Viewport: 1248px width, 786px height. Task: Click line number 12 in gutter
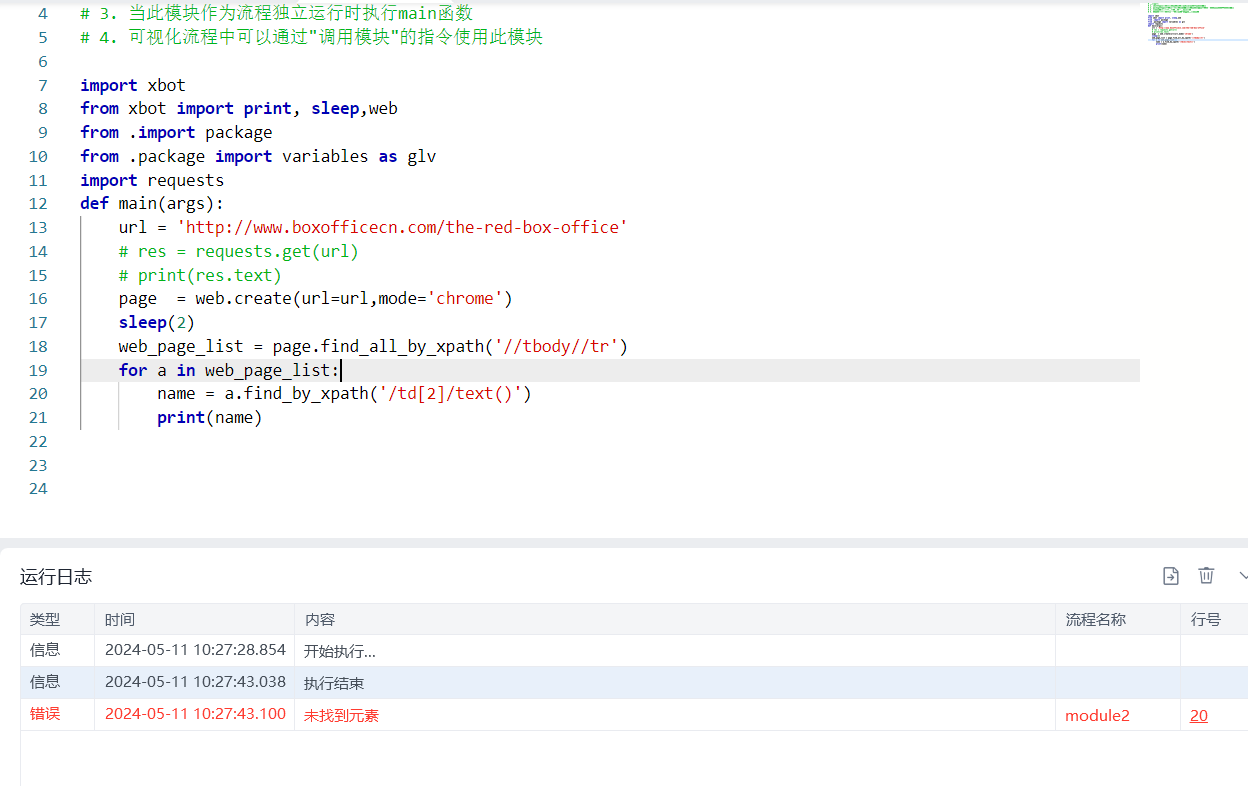click(x=38, y=204)
